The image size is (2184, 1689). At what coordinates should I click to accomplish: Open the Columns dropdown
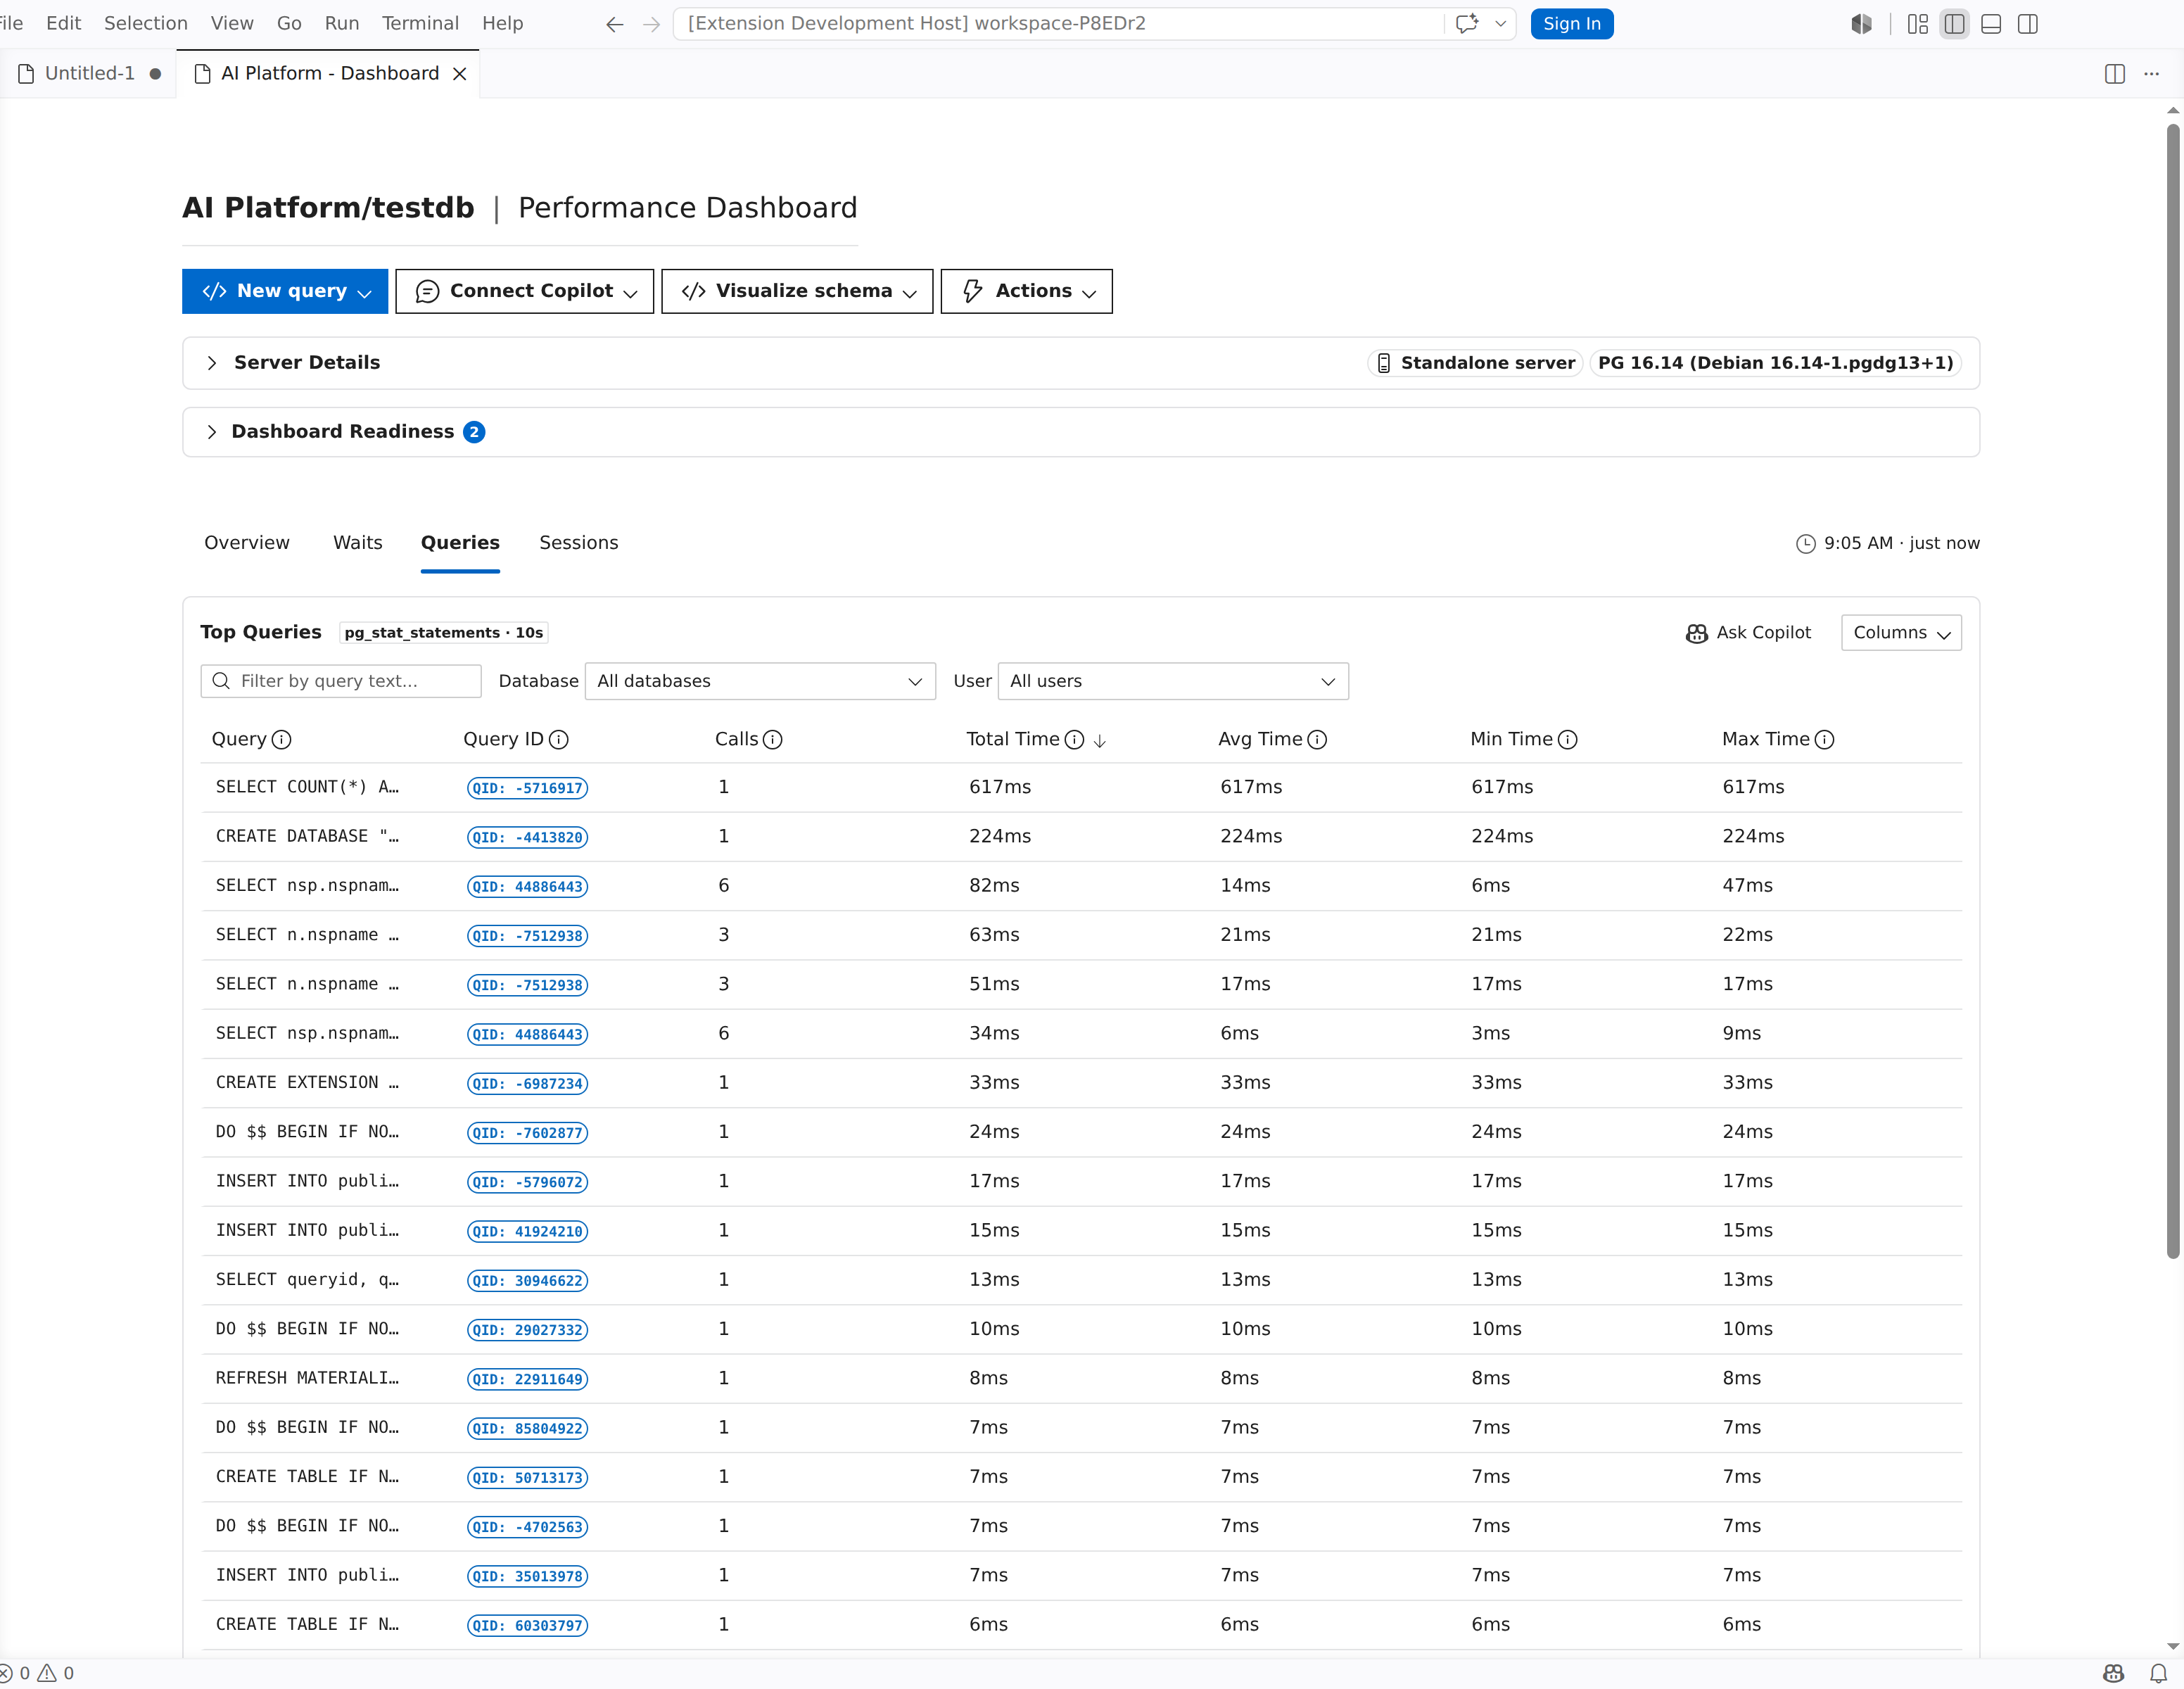1901,633
